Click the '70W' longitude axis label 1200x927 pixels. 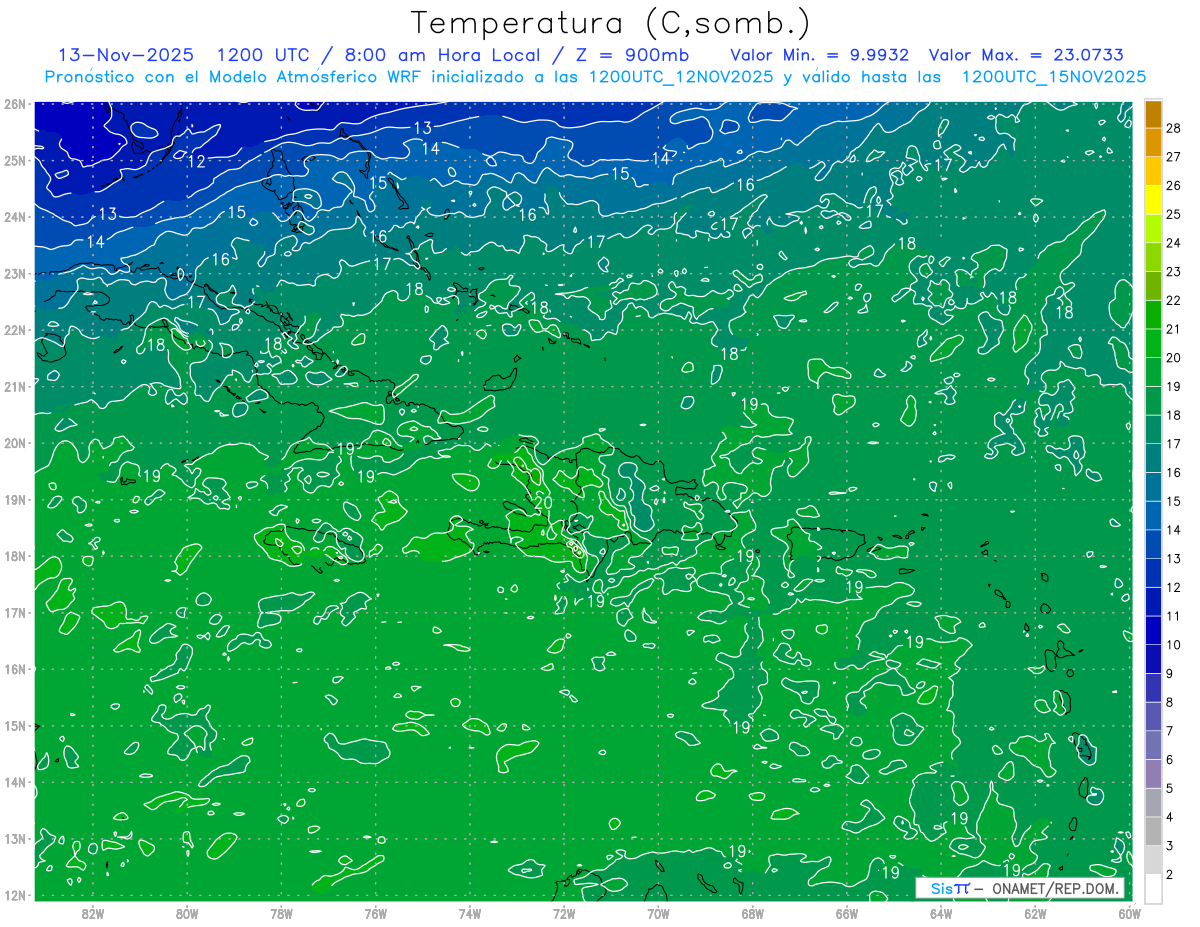658,912
